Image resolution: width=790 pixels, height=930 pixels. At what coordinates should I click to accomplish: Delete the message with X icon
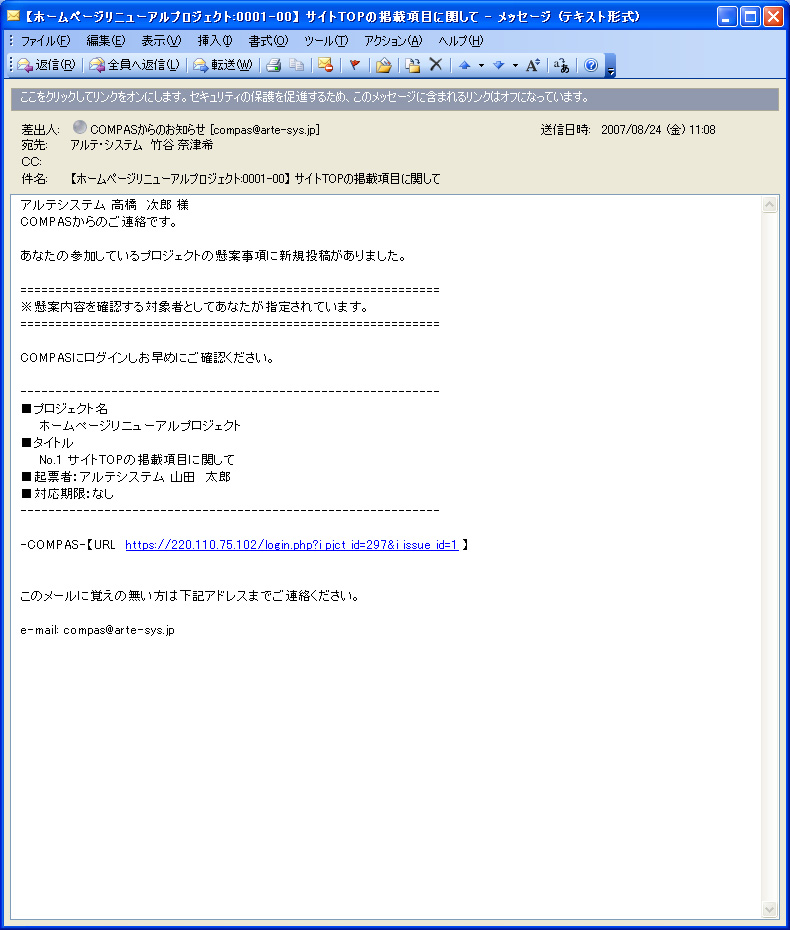436,65
